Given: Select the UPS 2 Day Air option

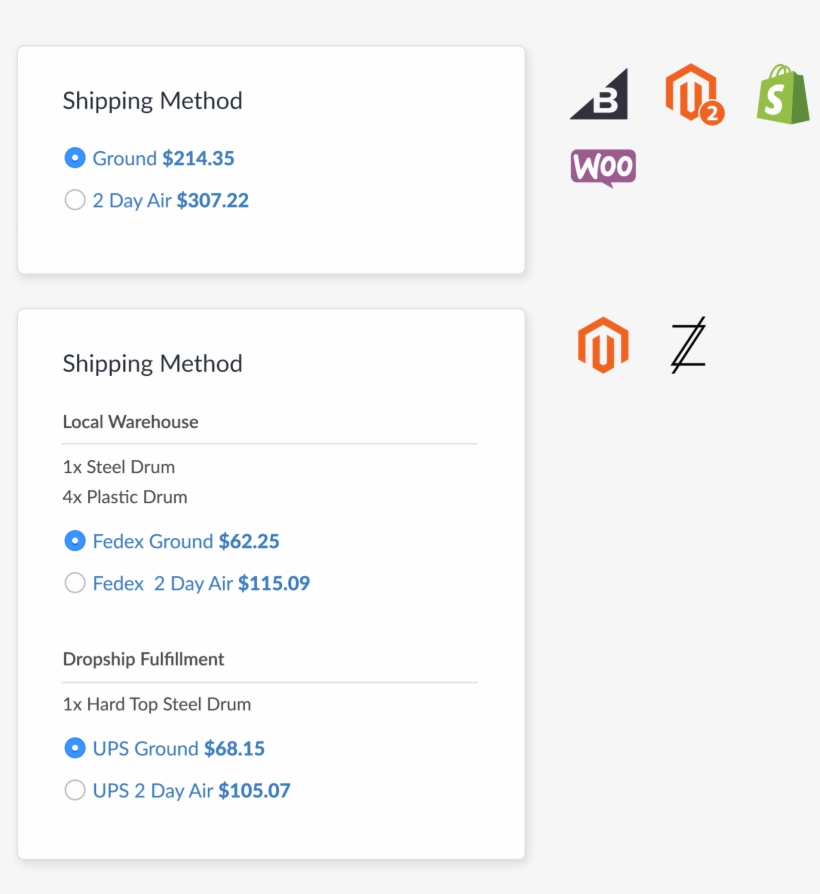Looking at the screenshot, I should click(x=75, y=790).
